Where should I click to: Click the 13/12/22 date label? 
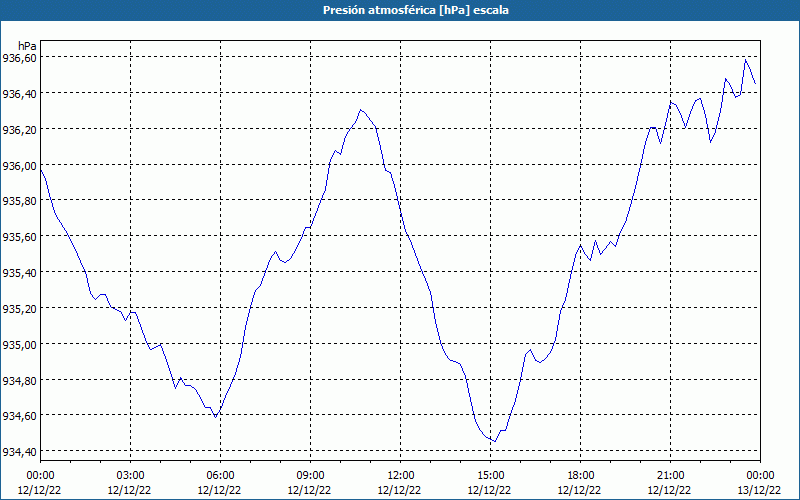coord(760,490)
